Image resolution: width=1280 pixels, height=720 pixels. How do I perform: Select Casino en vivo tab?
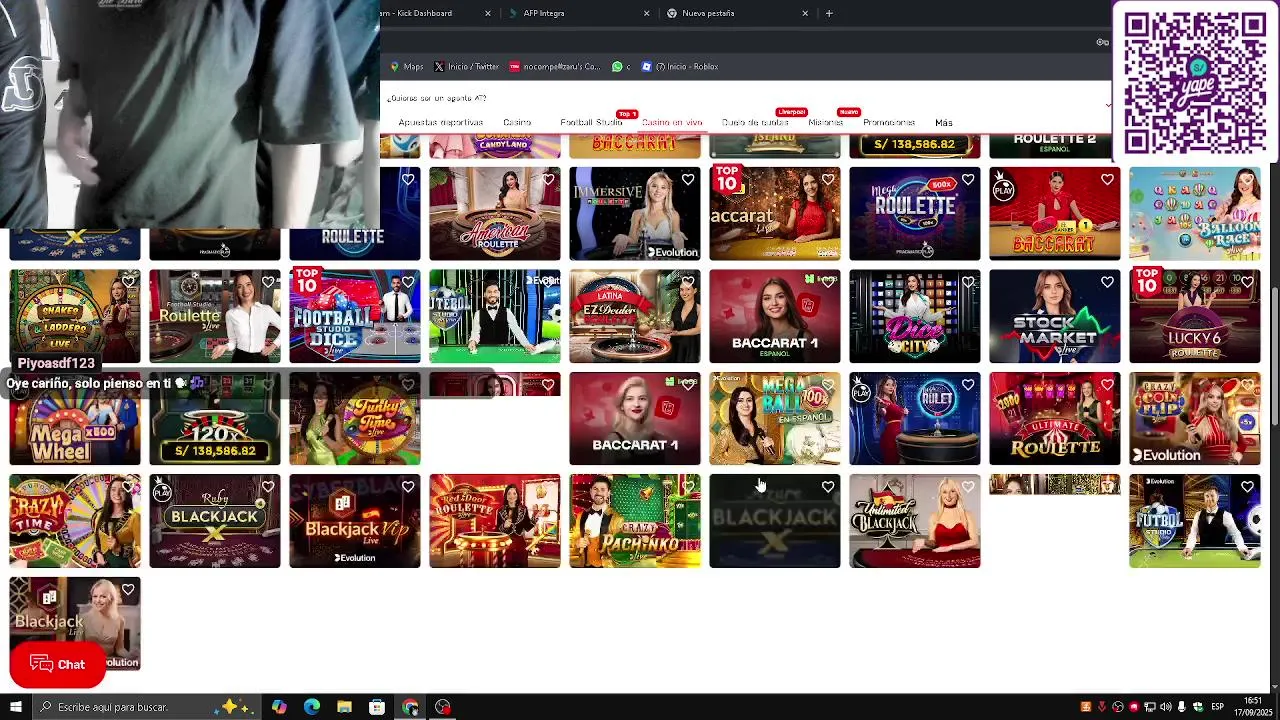tap(672, 122)
